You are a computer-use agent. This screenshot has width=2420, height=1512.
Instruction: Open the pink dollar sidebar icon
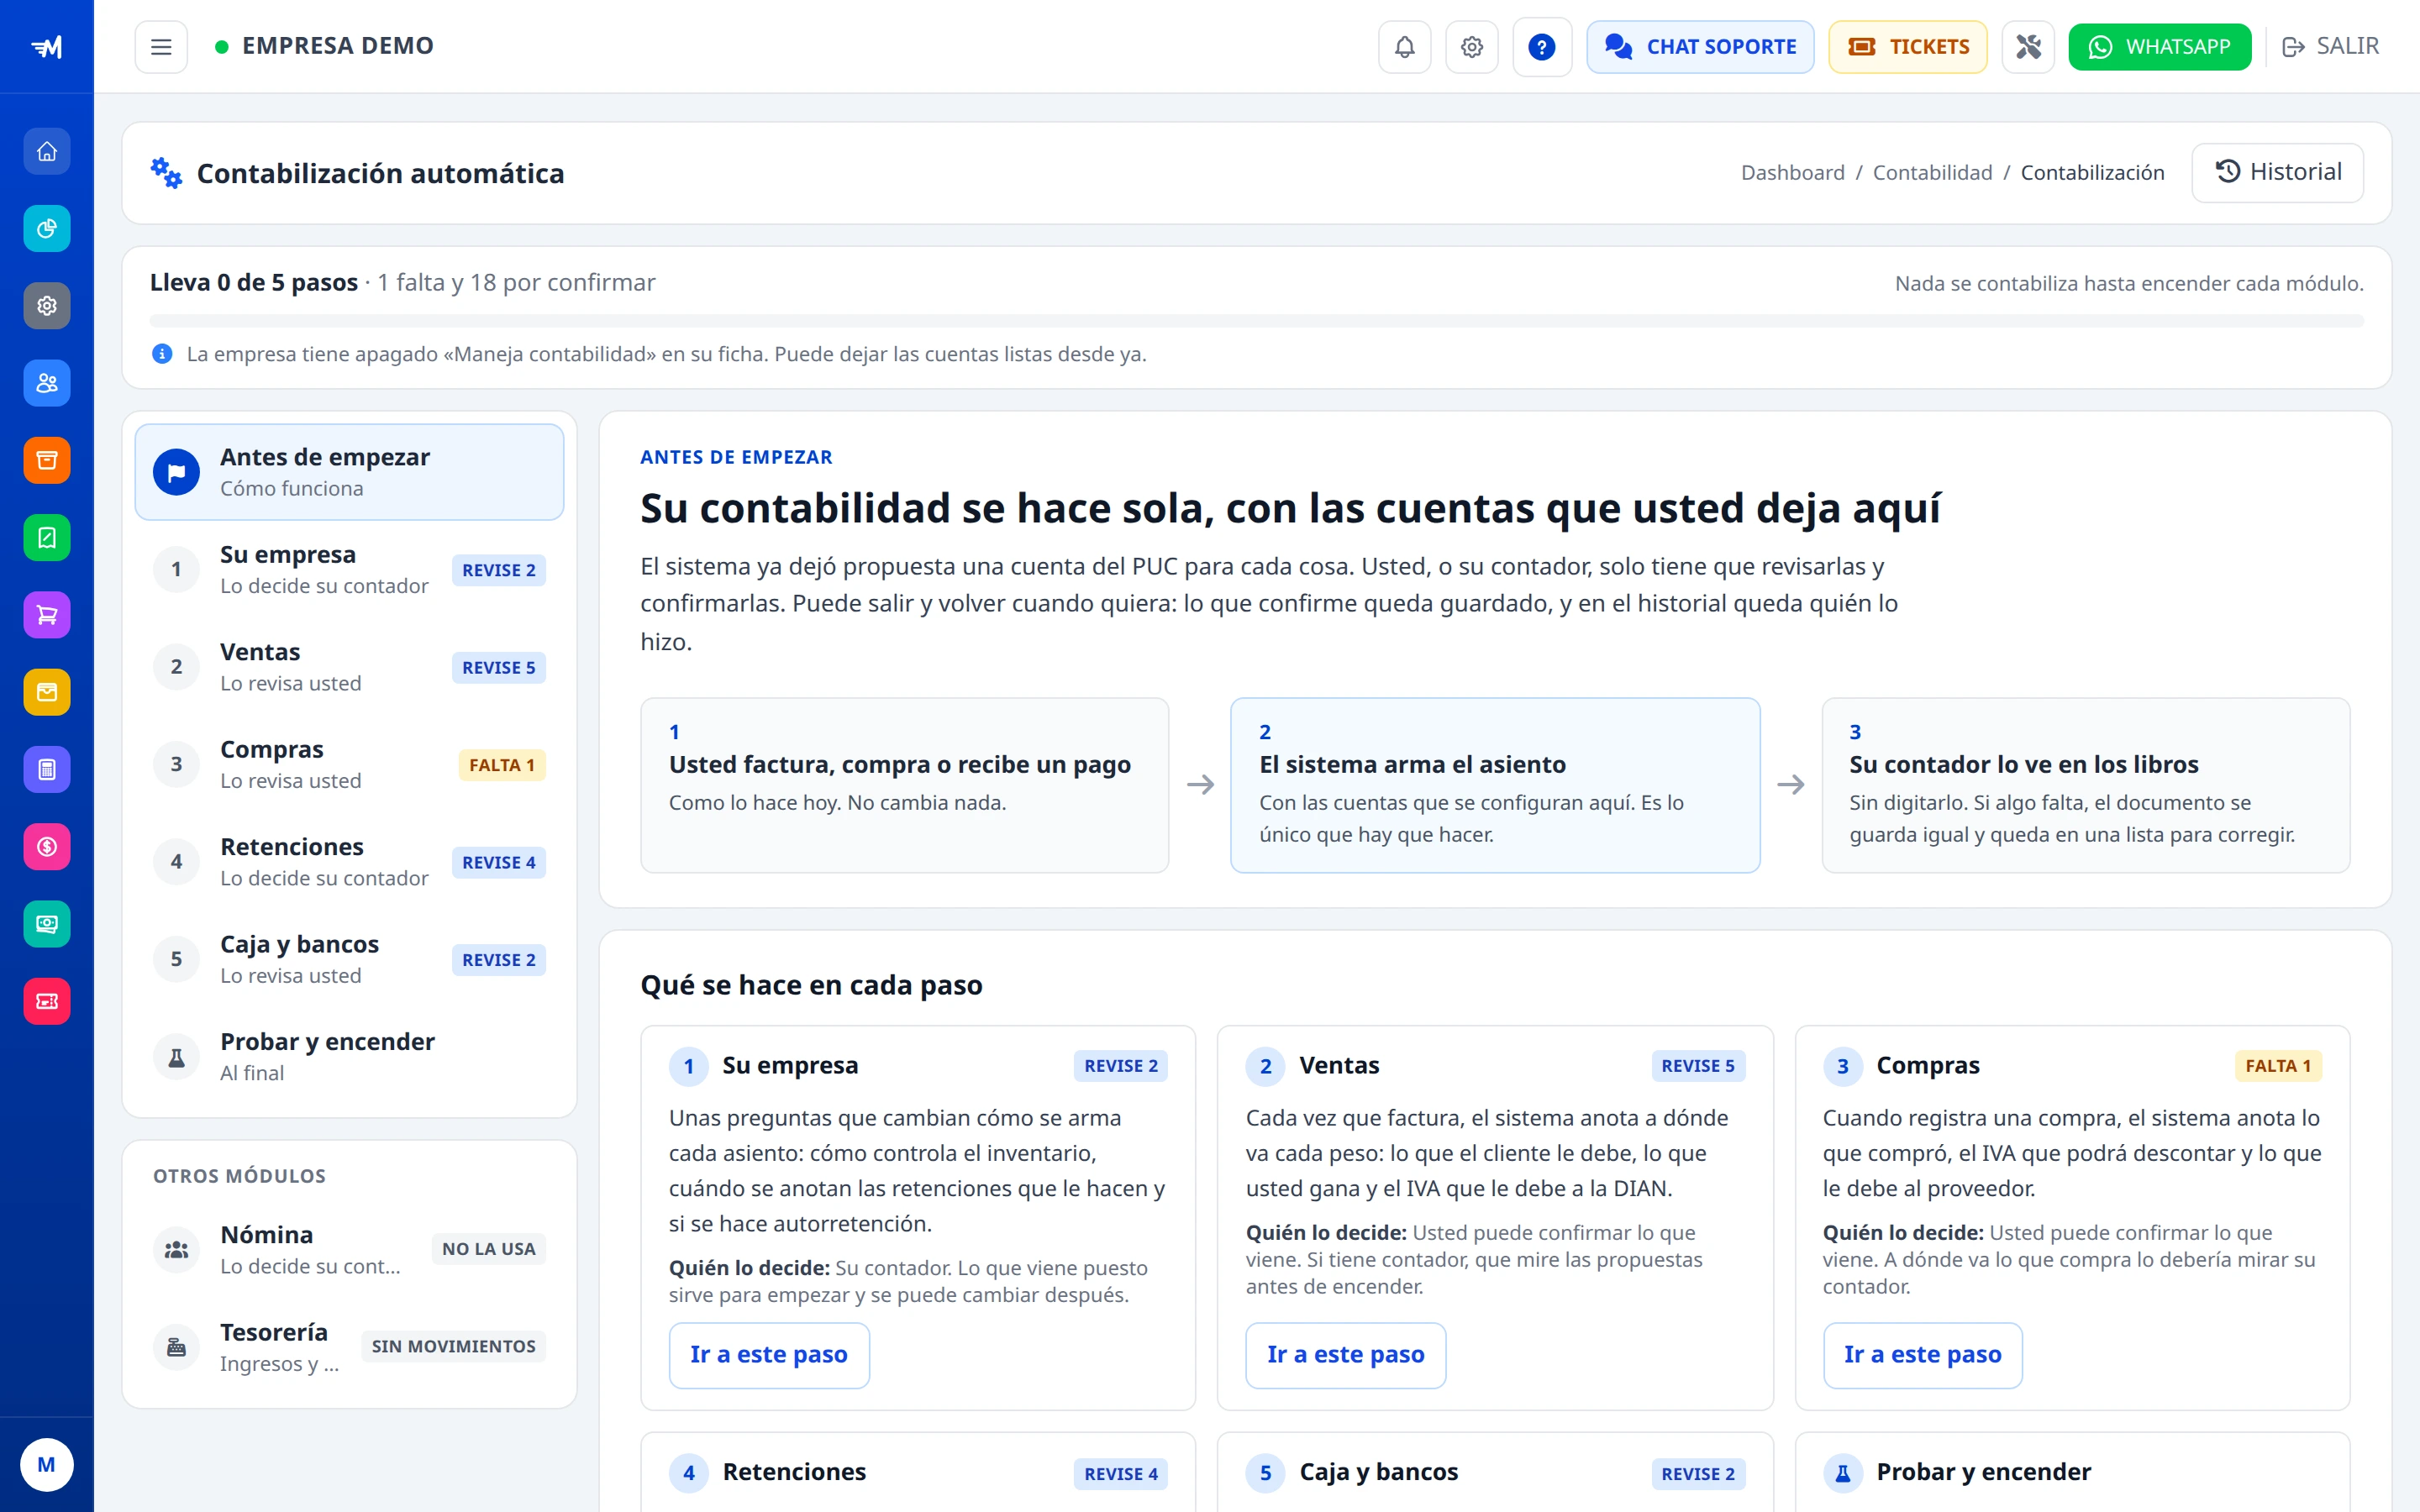47,847
